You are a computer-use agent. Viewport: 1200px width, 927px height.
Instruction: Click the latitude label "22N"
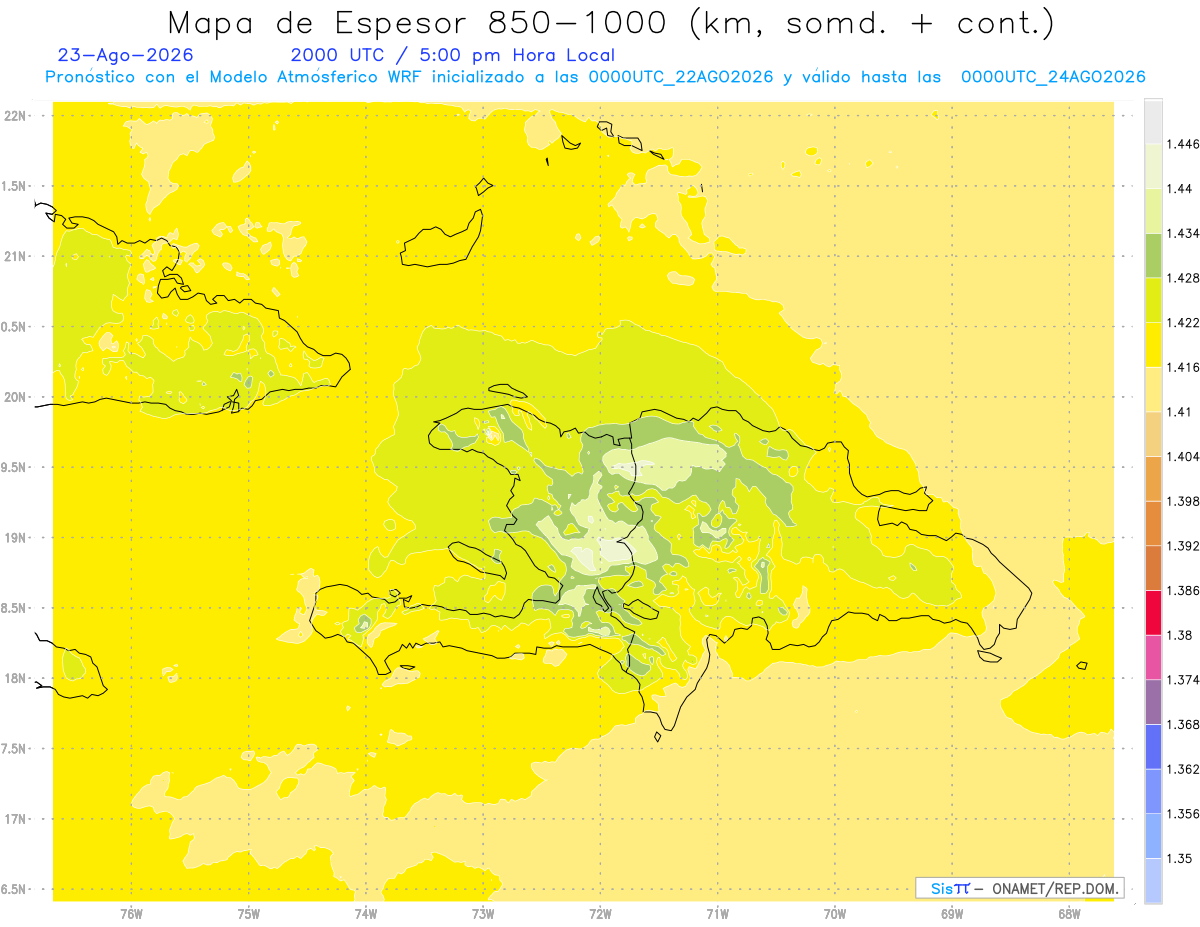coord(16,116)
